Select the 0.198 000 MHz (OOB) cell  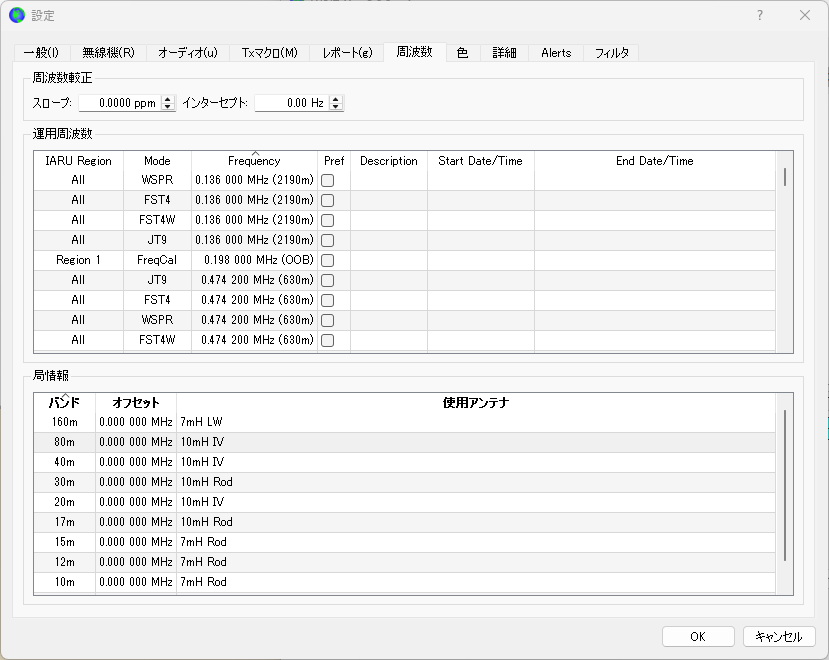click(254, 260)
